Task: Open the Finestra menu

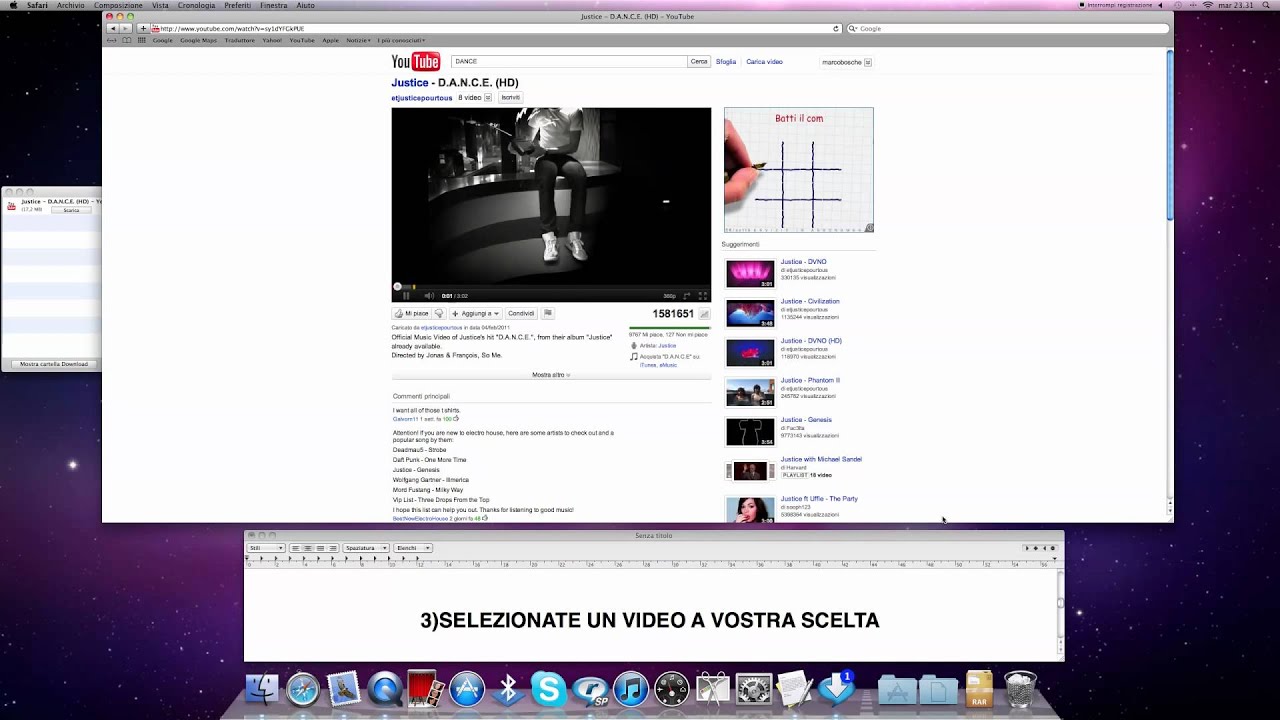Action: [273, 5]
